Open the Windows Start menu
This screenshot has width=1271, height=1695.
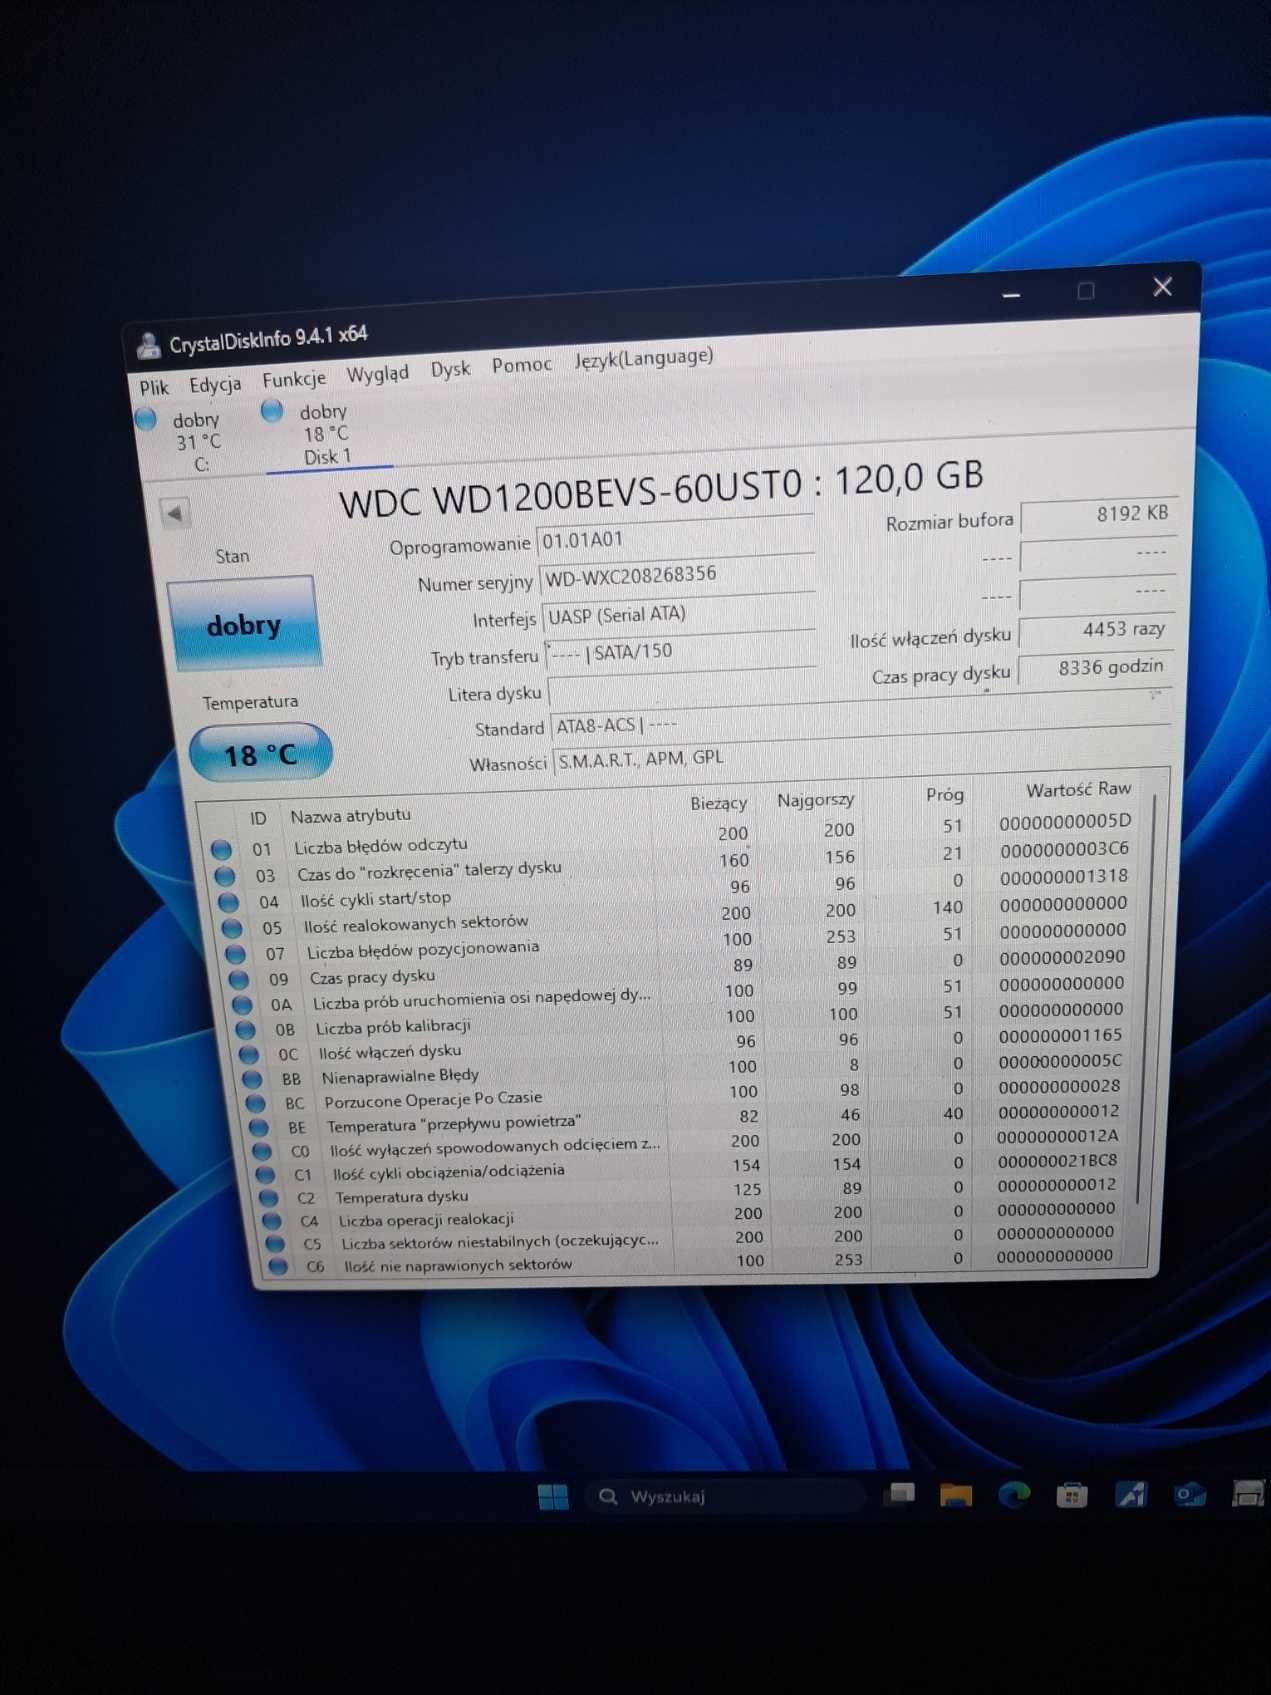tap(552, 1497)
